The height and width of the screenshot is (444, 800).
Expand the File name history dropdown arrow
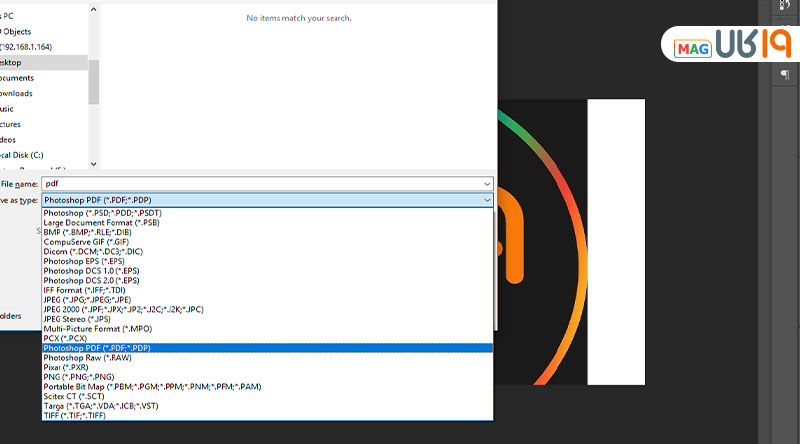pyautogui.click(x=486, y=184)
